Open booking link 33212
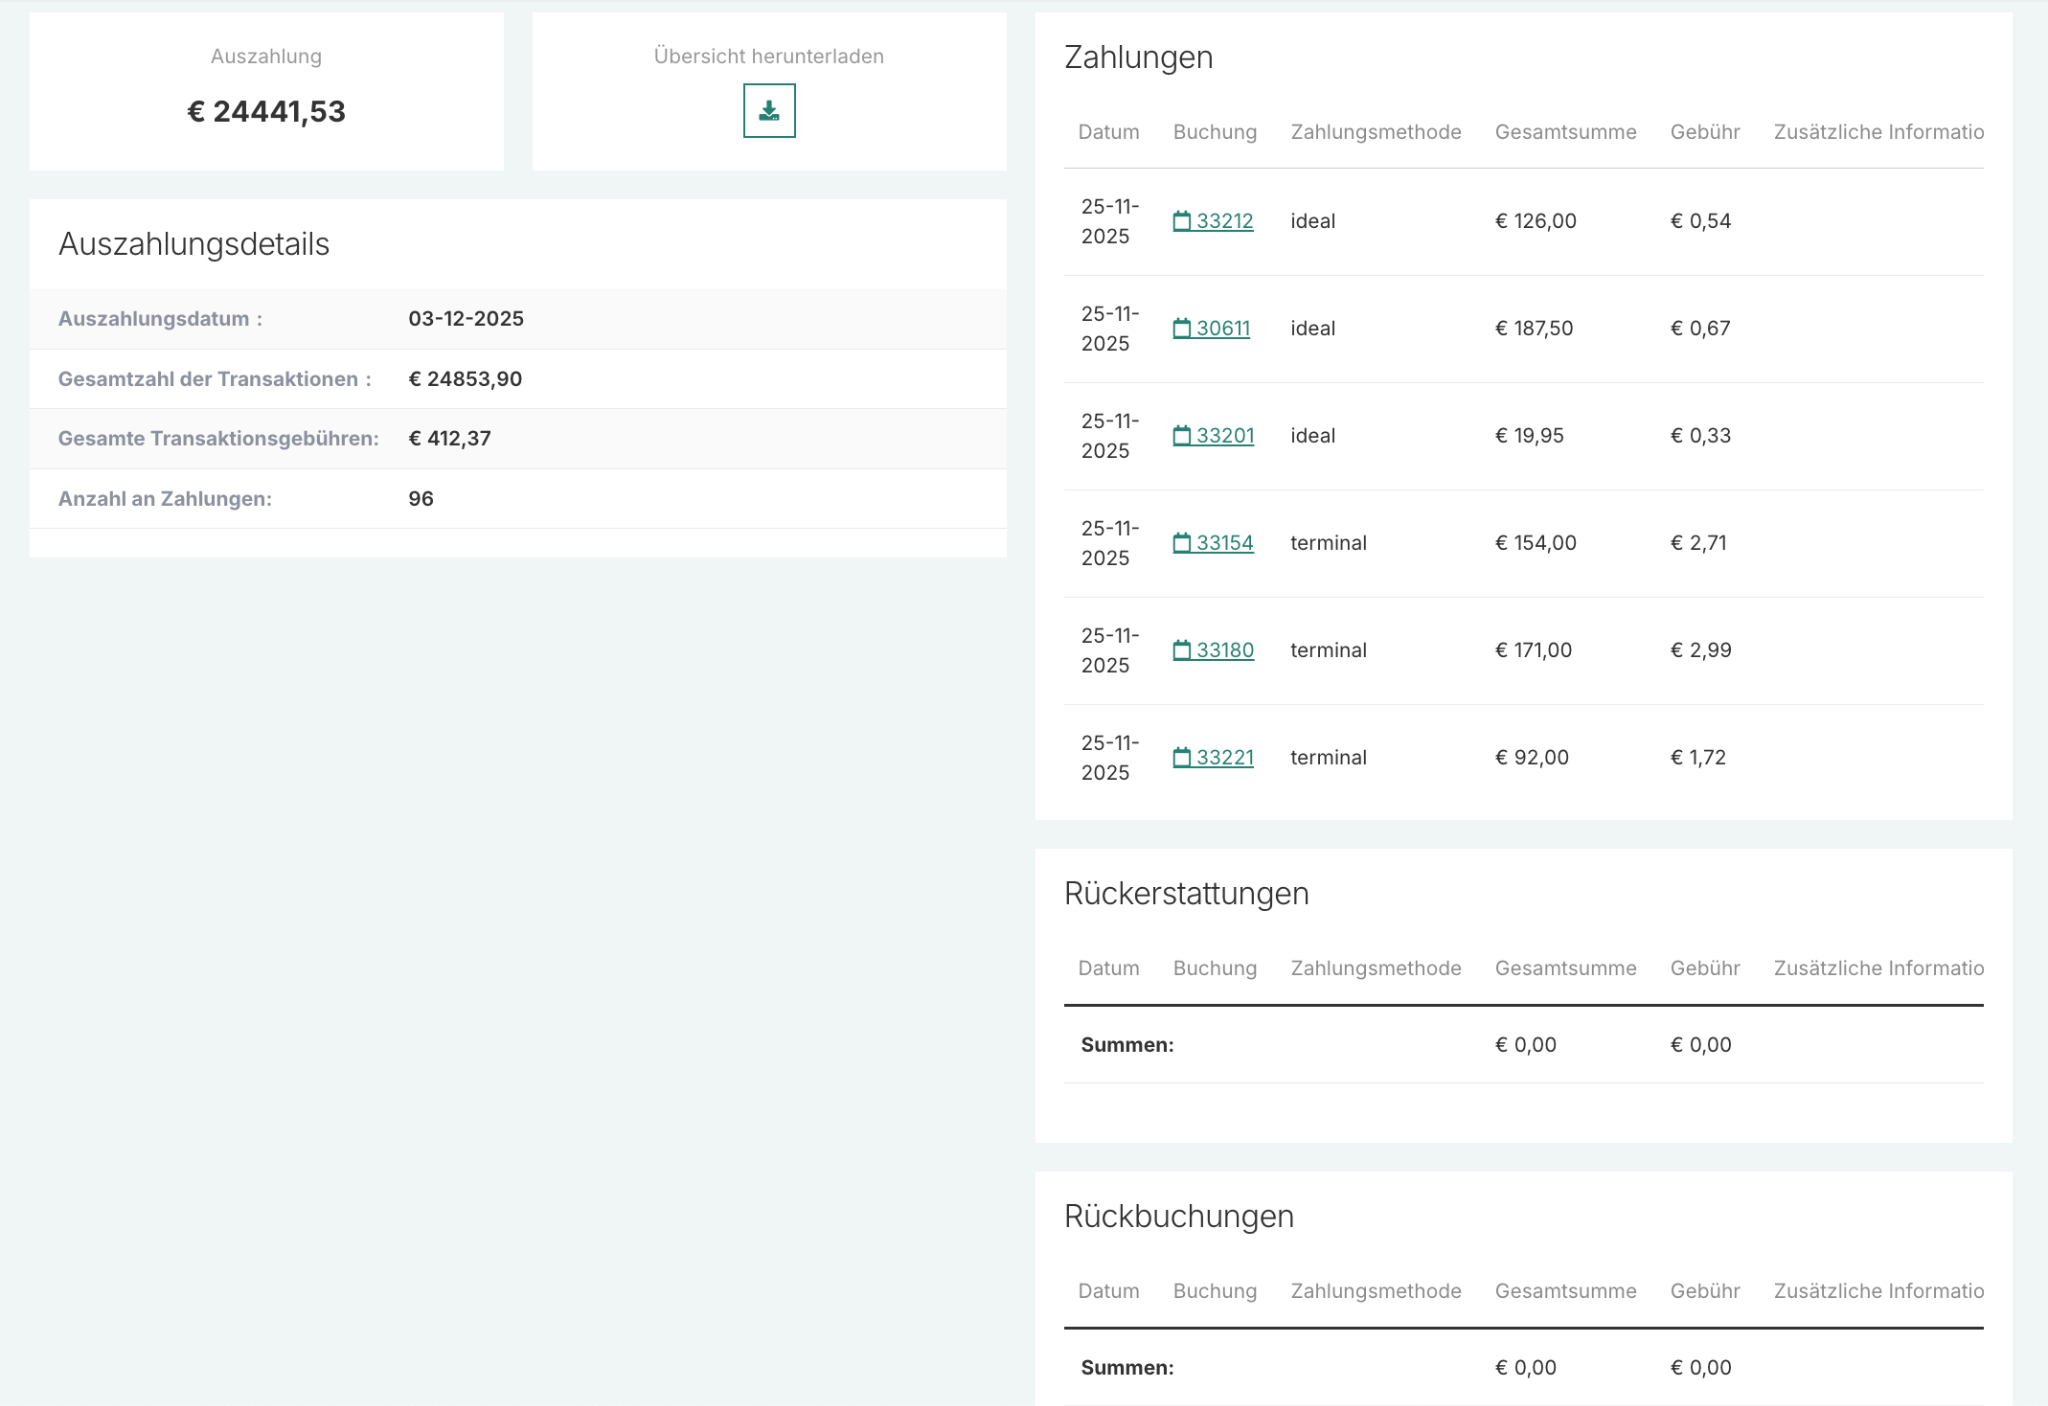 (x=1225, y=221)
